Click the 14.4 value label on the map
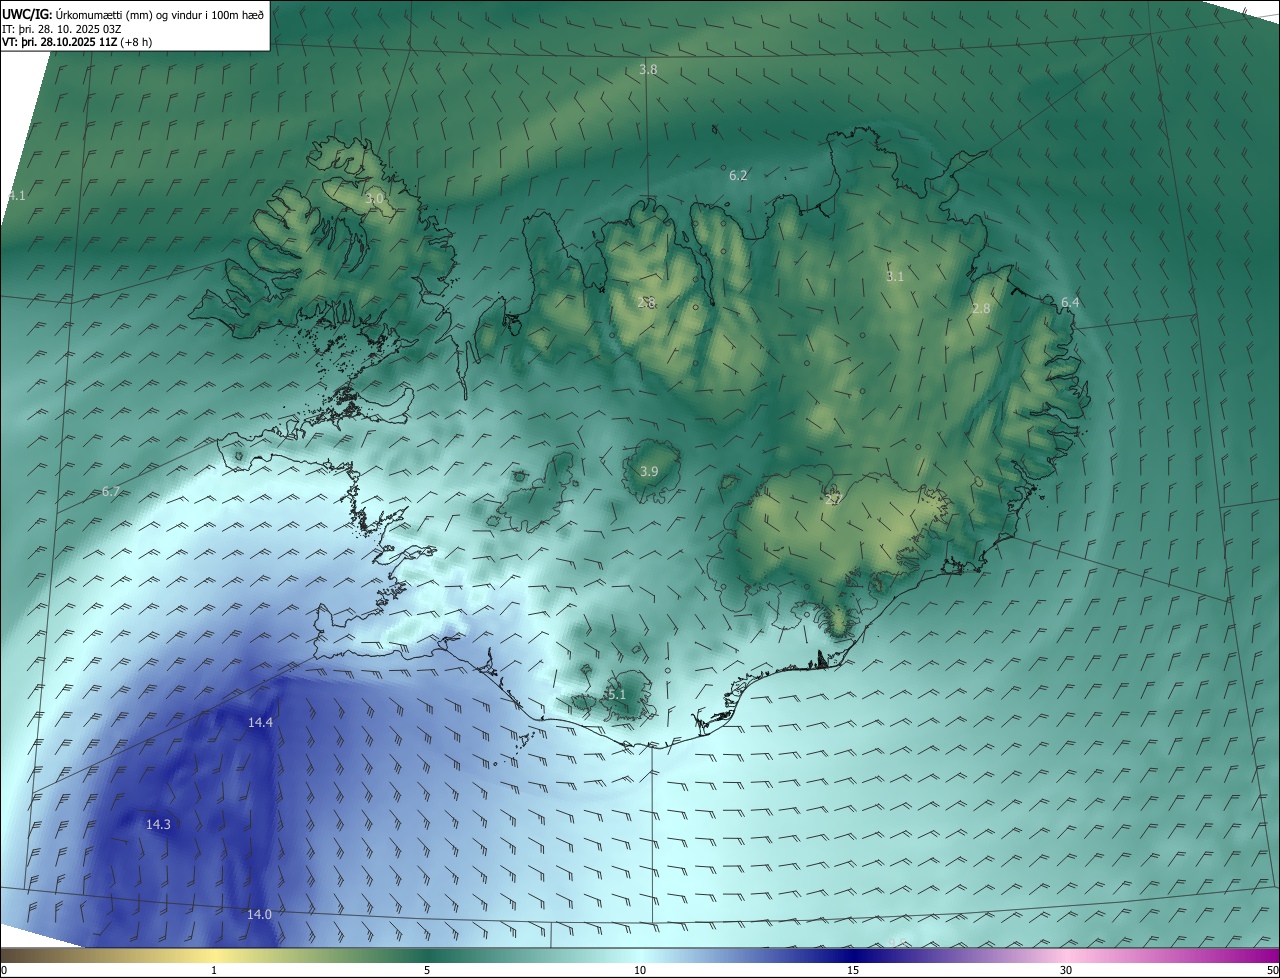Viewport: 1280px width, 978px height. [x=261, y=722]
